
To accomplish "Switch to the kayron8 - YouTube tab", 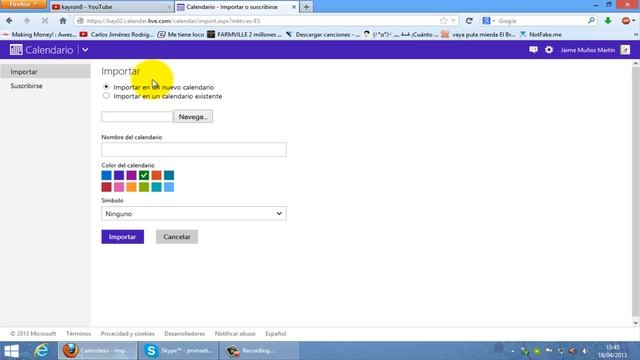I will point(111,7).
